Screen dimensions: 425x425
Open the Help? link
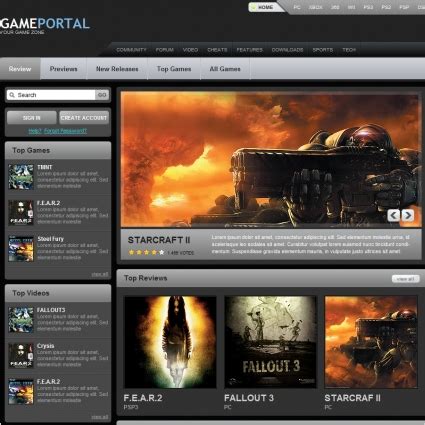pos(35,131)
